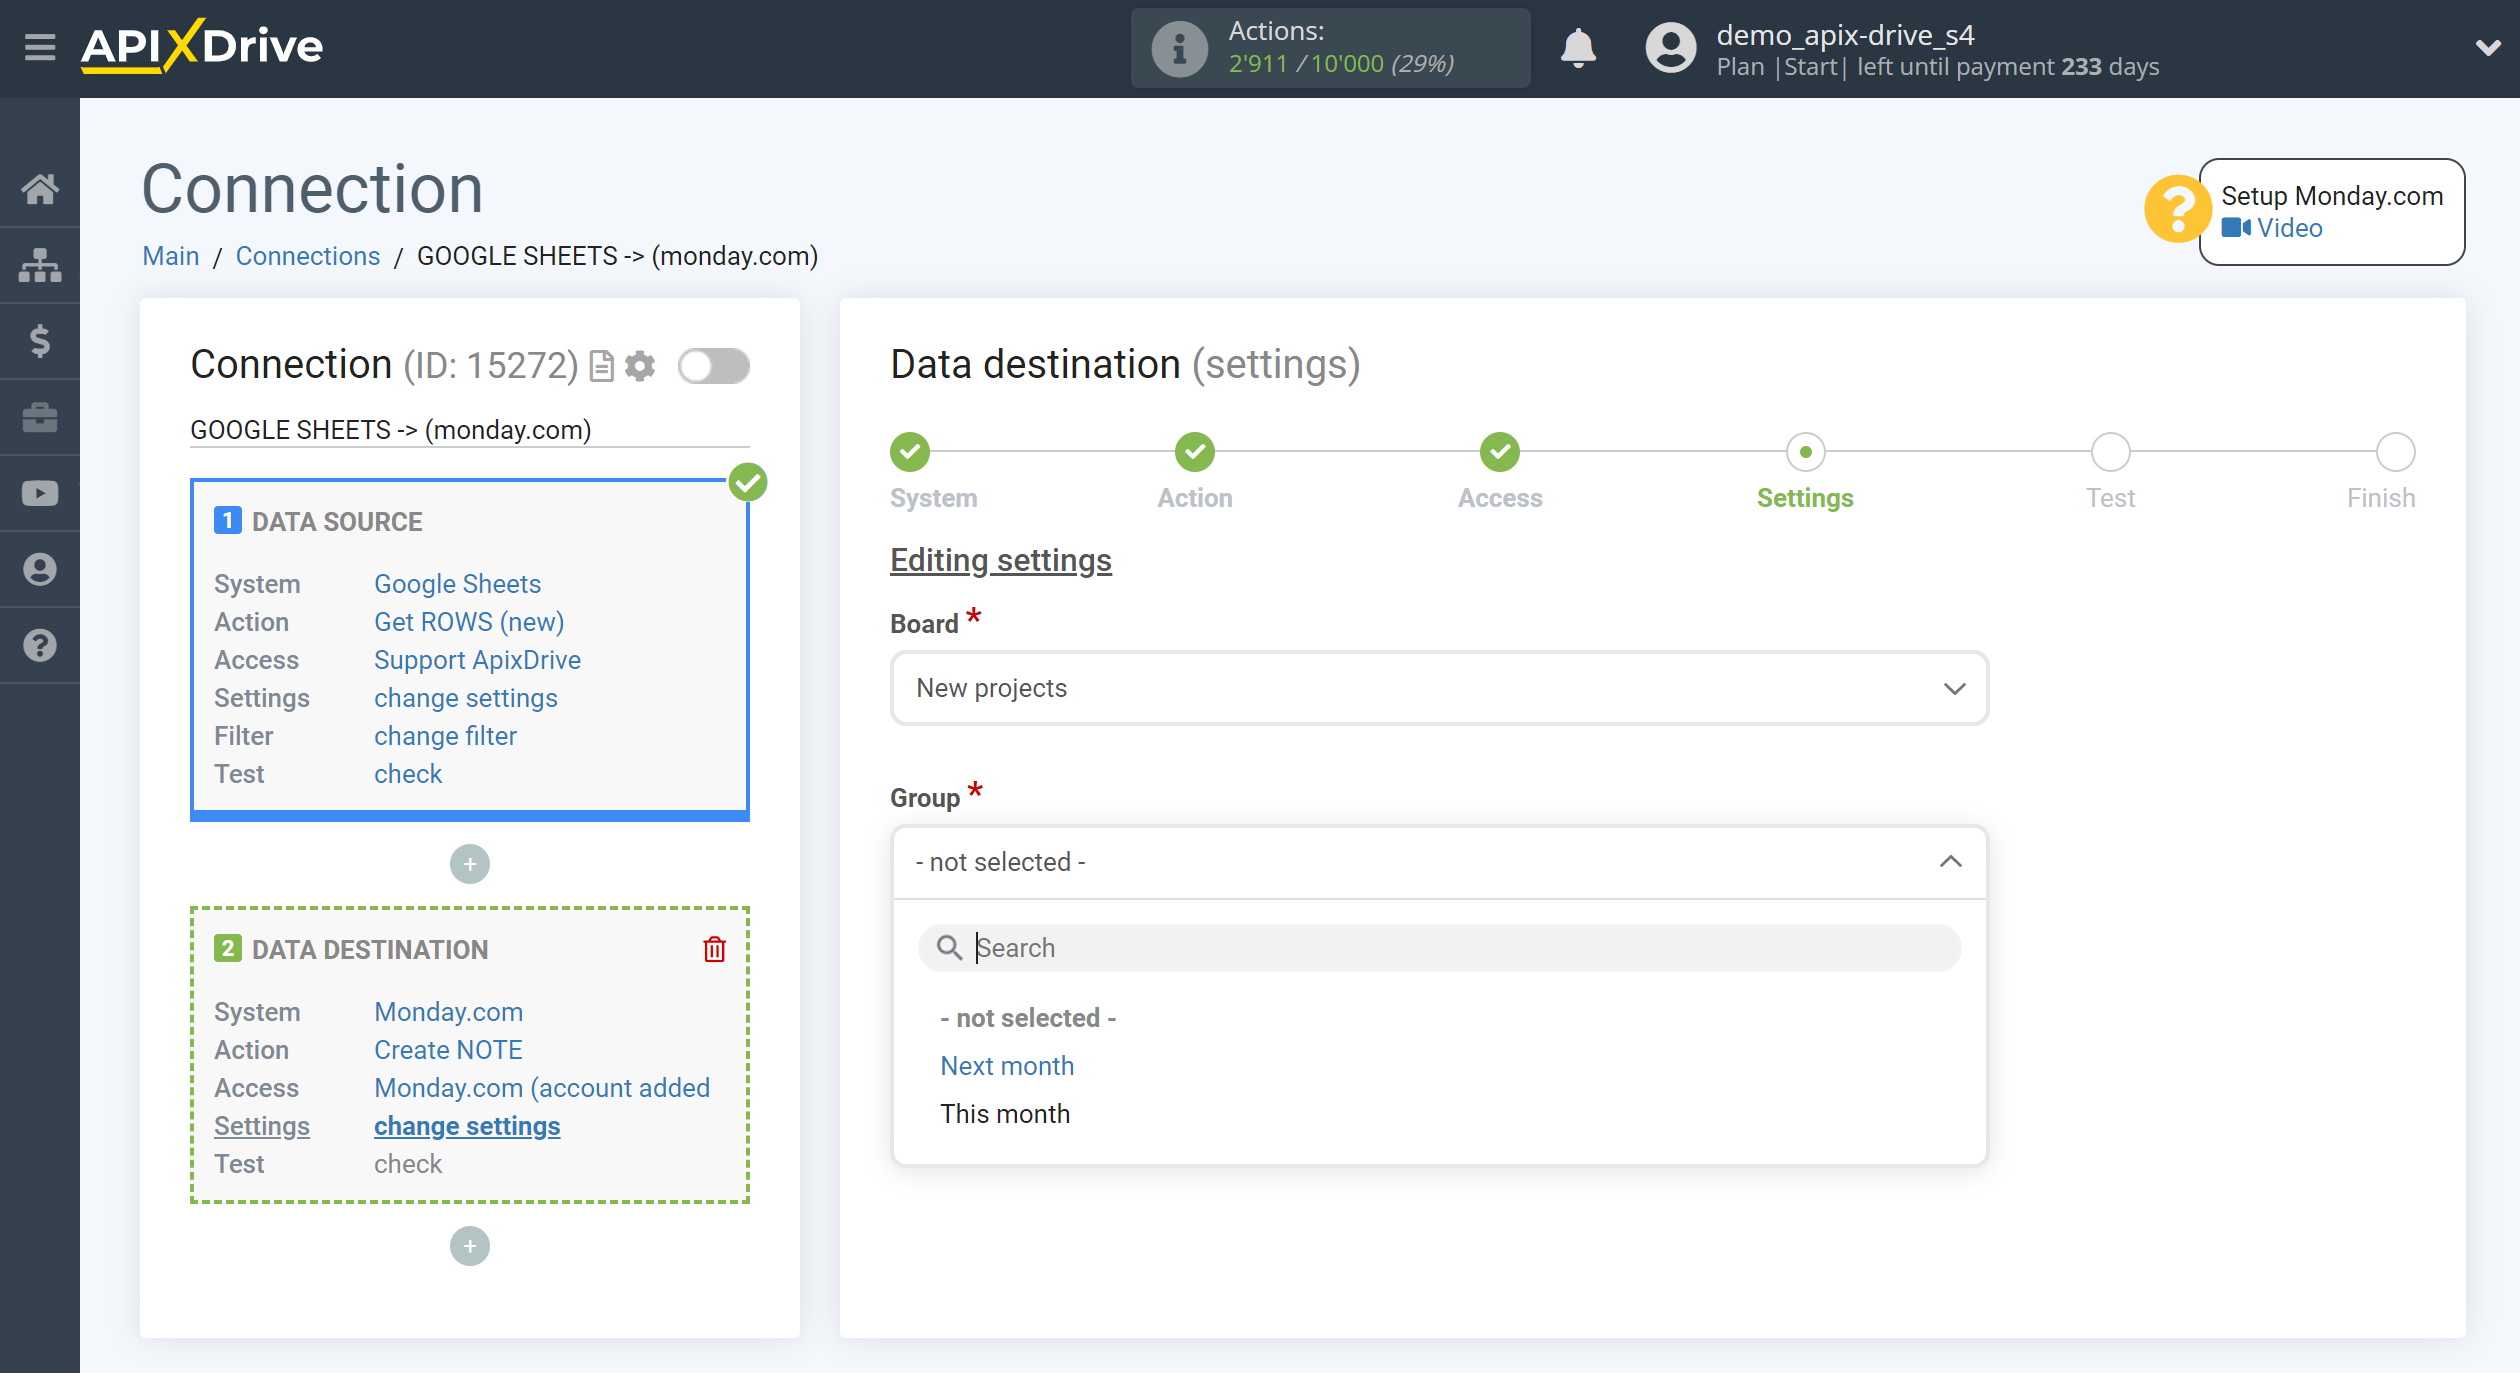Click the demo_apix-drive_s4 username
This screenshot has height=1373, width=2520.
pyautogui.click(x=1845, y=35)
